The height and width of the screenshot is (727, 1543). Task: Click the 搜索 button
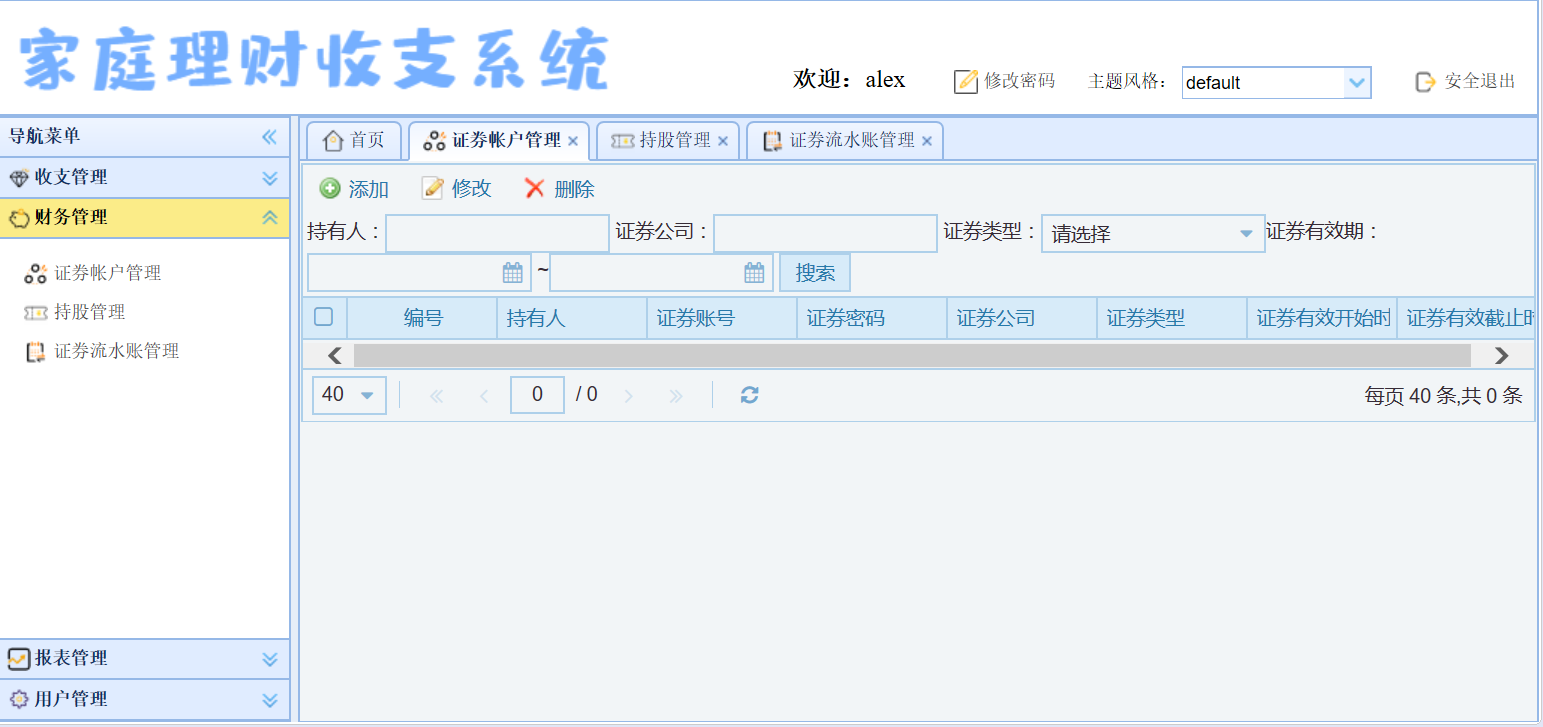(815, 273)
